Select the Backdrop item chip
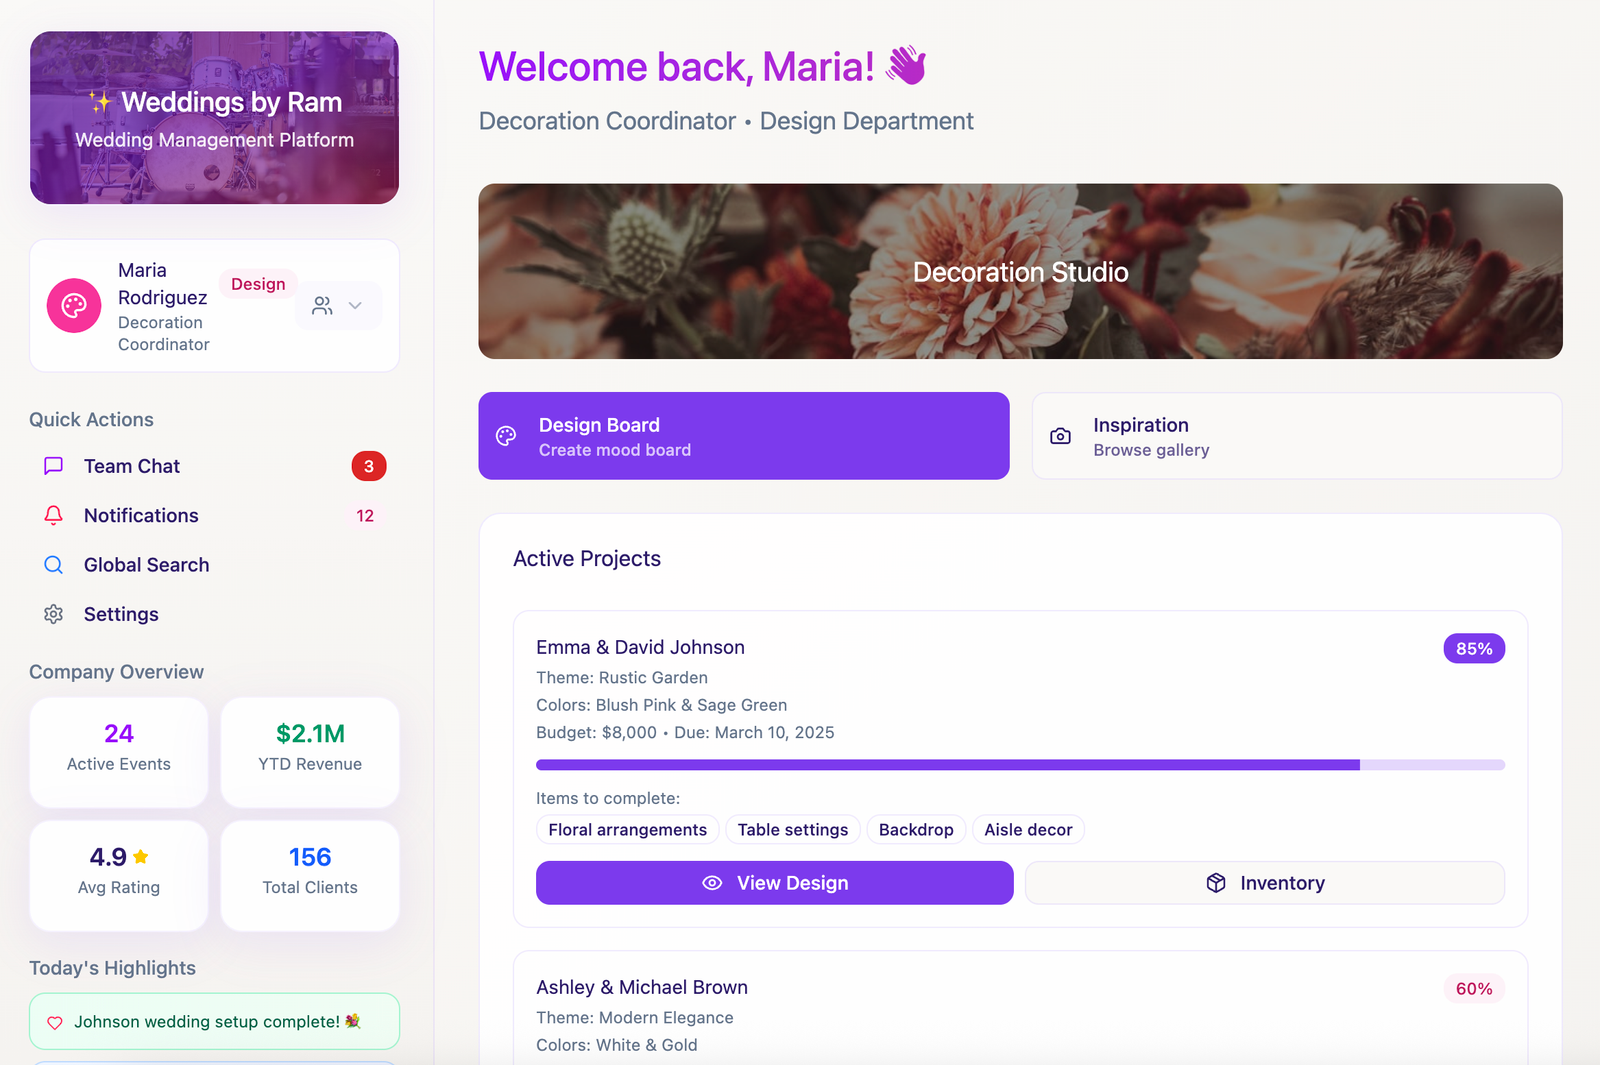The image size is (1600, 1065). click(x=916, y=830)
